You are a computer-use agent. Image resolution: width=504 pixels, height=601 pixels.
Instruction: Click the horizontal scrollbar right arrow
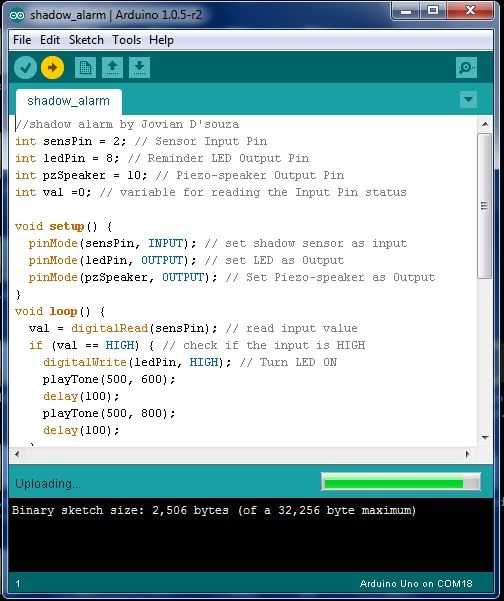pos(468,454)
